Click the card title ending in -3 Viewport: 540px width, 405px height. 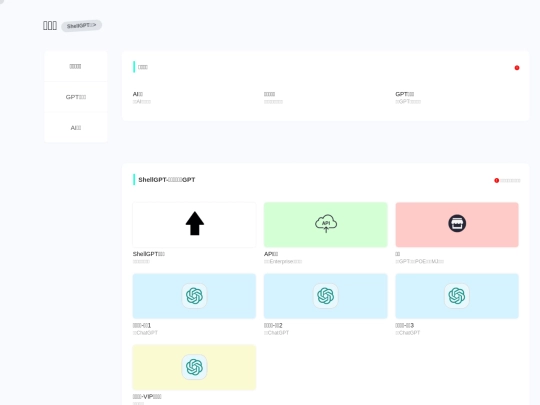[405, 325]
